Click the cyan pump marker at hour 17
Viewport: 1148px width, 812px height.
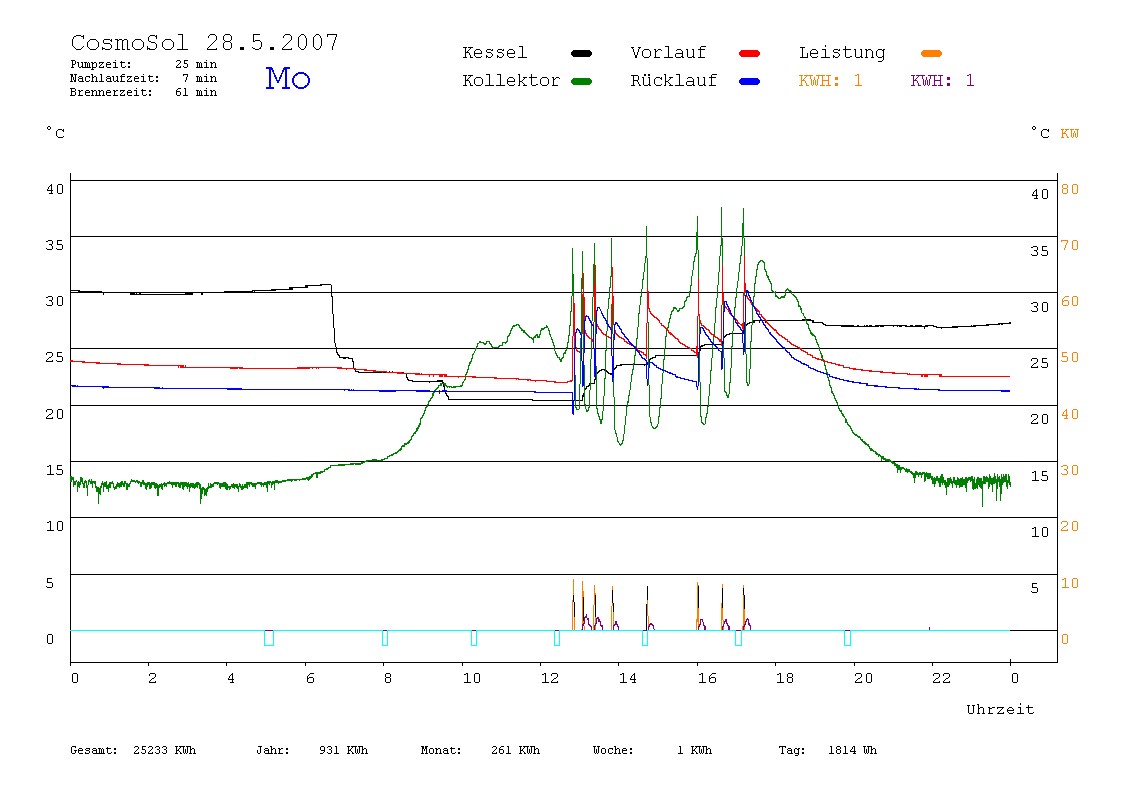[x=738, y=638]
